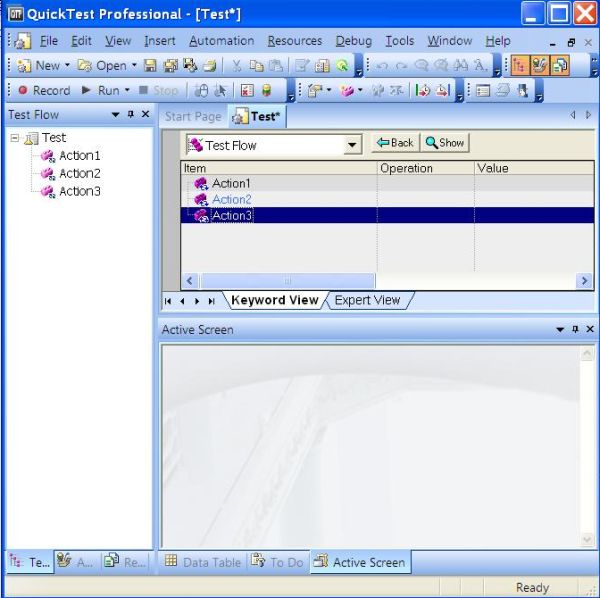Click the Start Transaction green-bar clock icon
This screenshot has height=598, width=600.
click(x=422, y=91)
